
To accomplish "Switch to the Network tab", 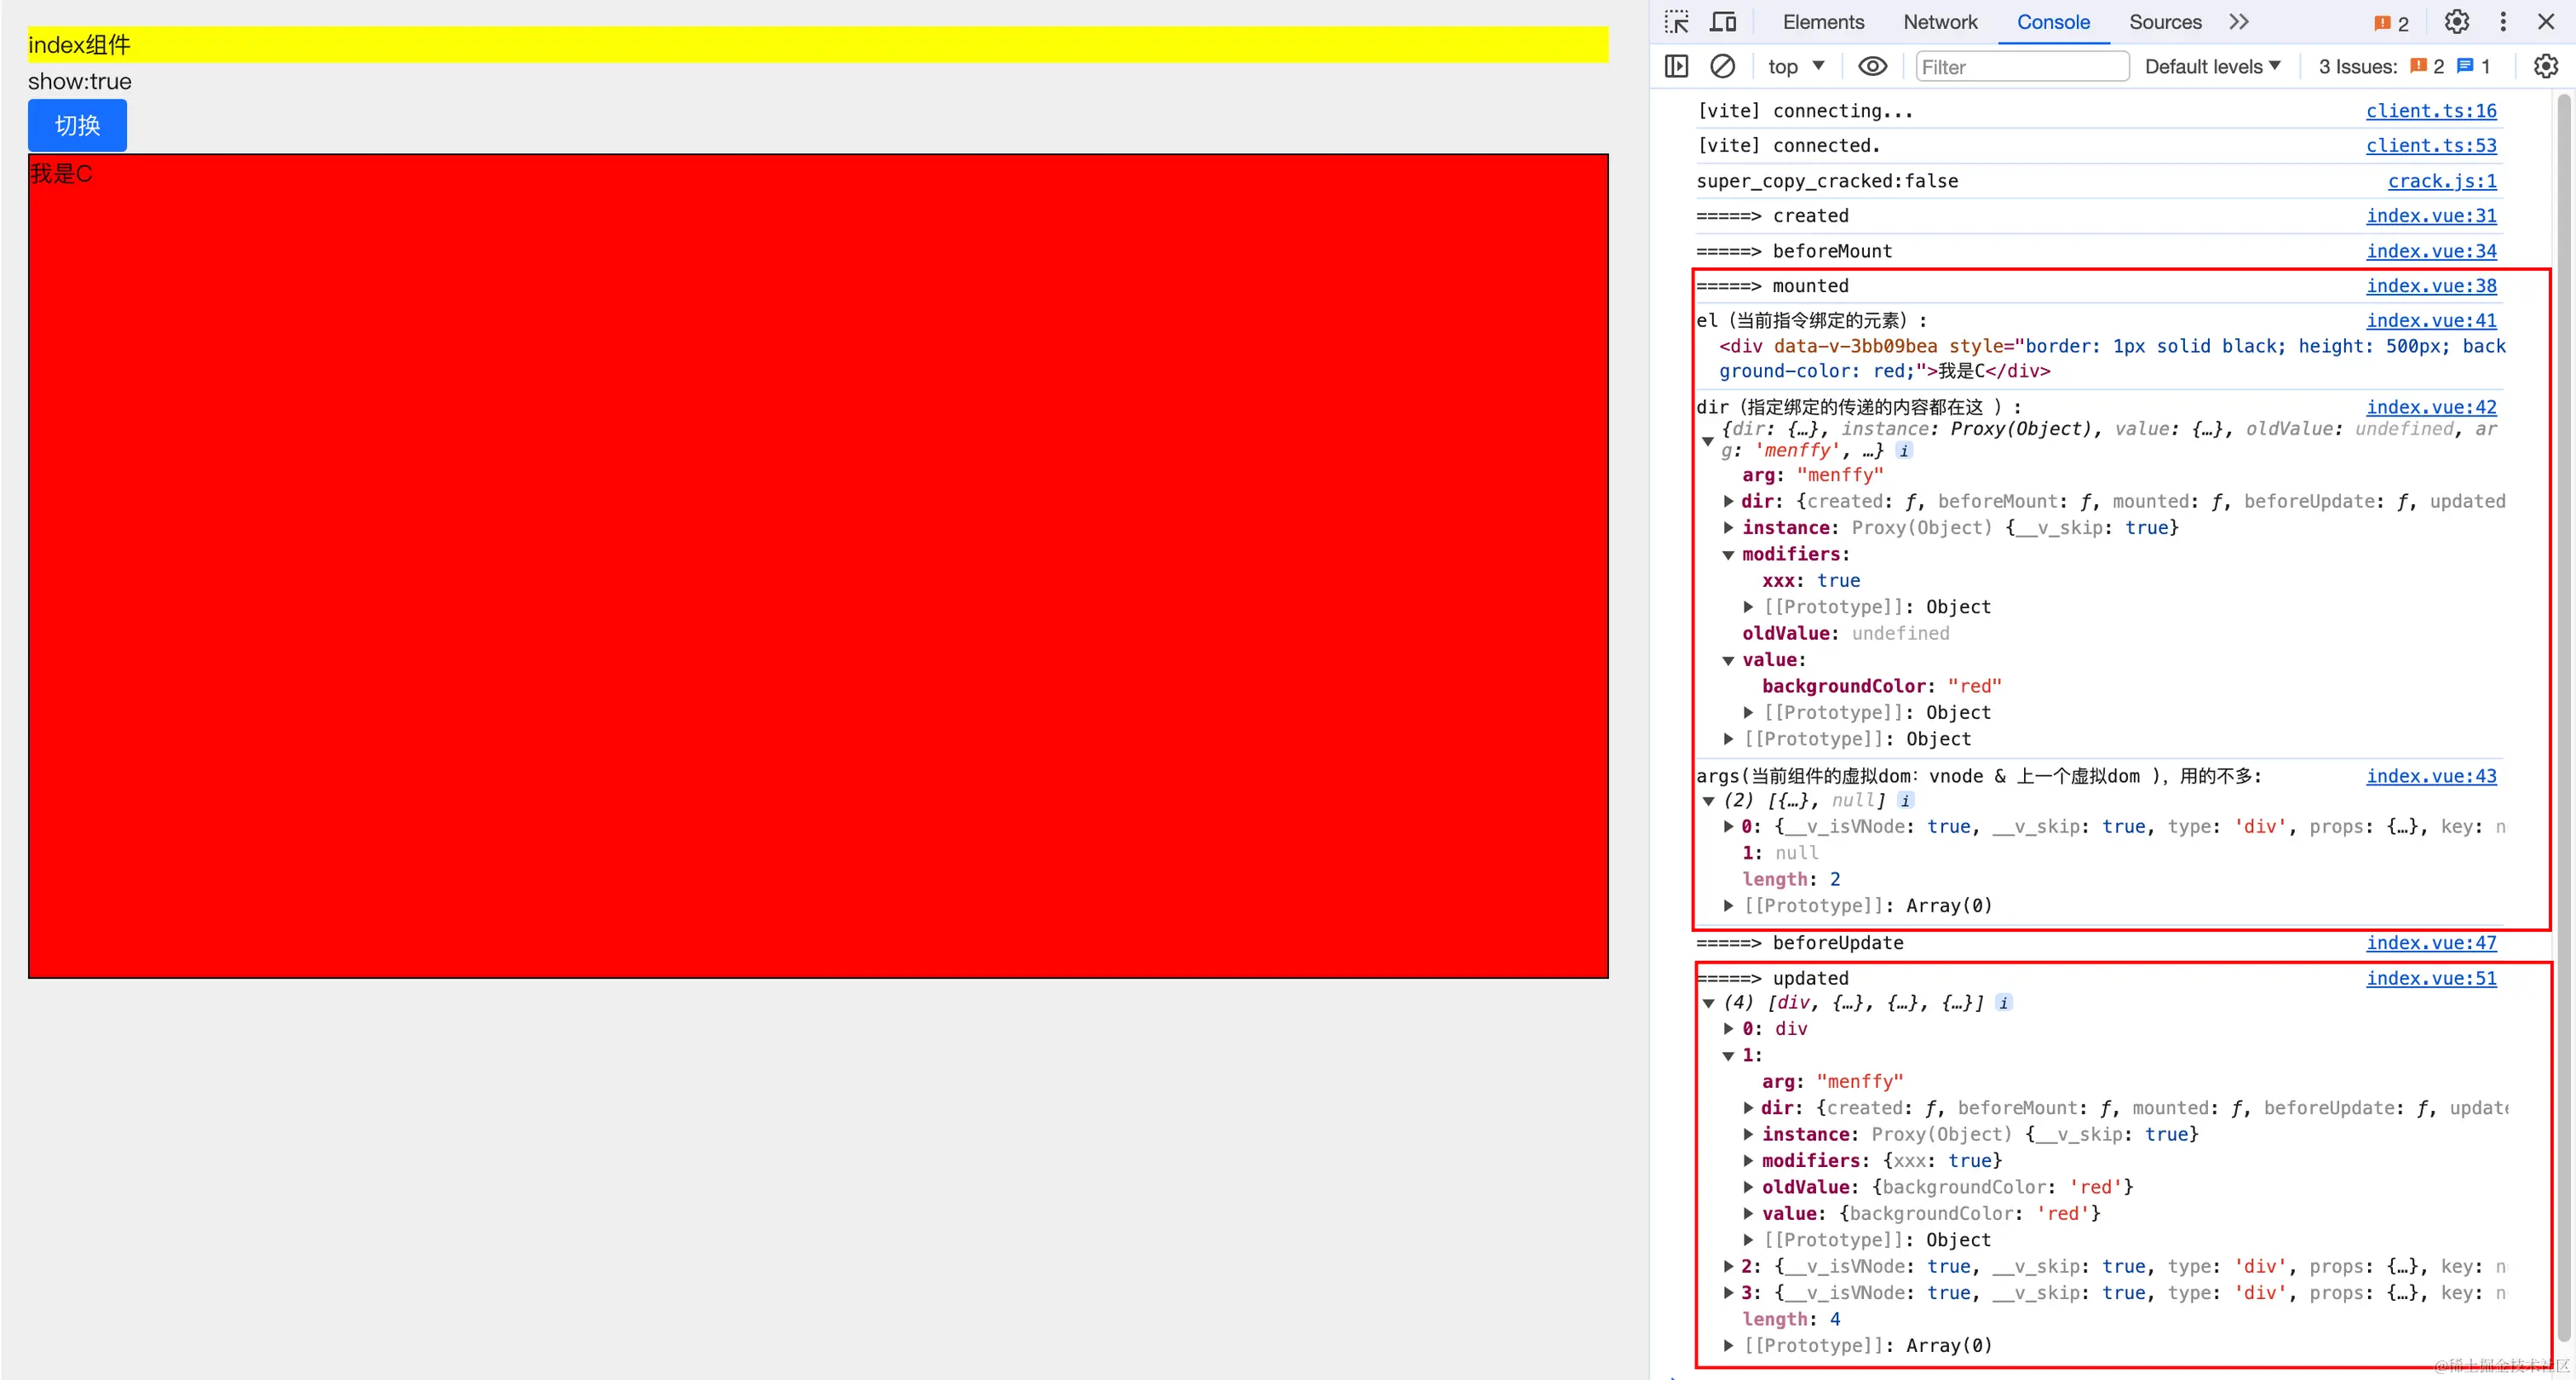I will tap(1940, 22).
